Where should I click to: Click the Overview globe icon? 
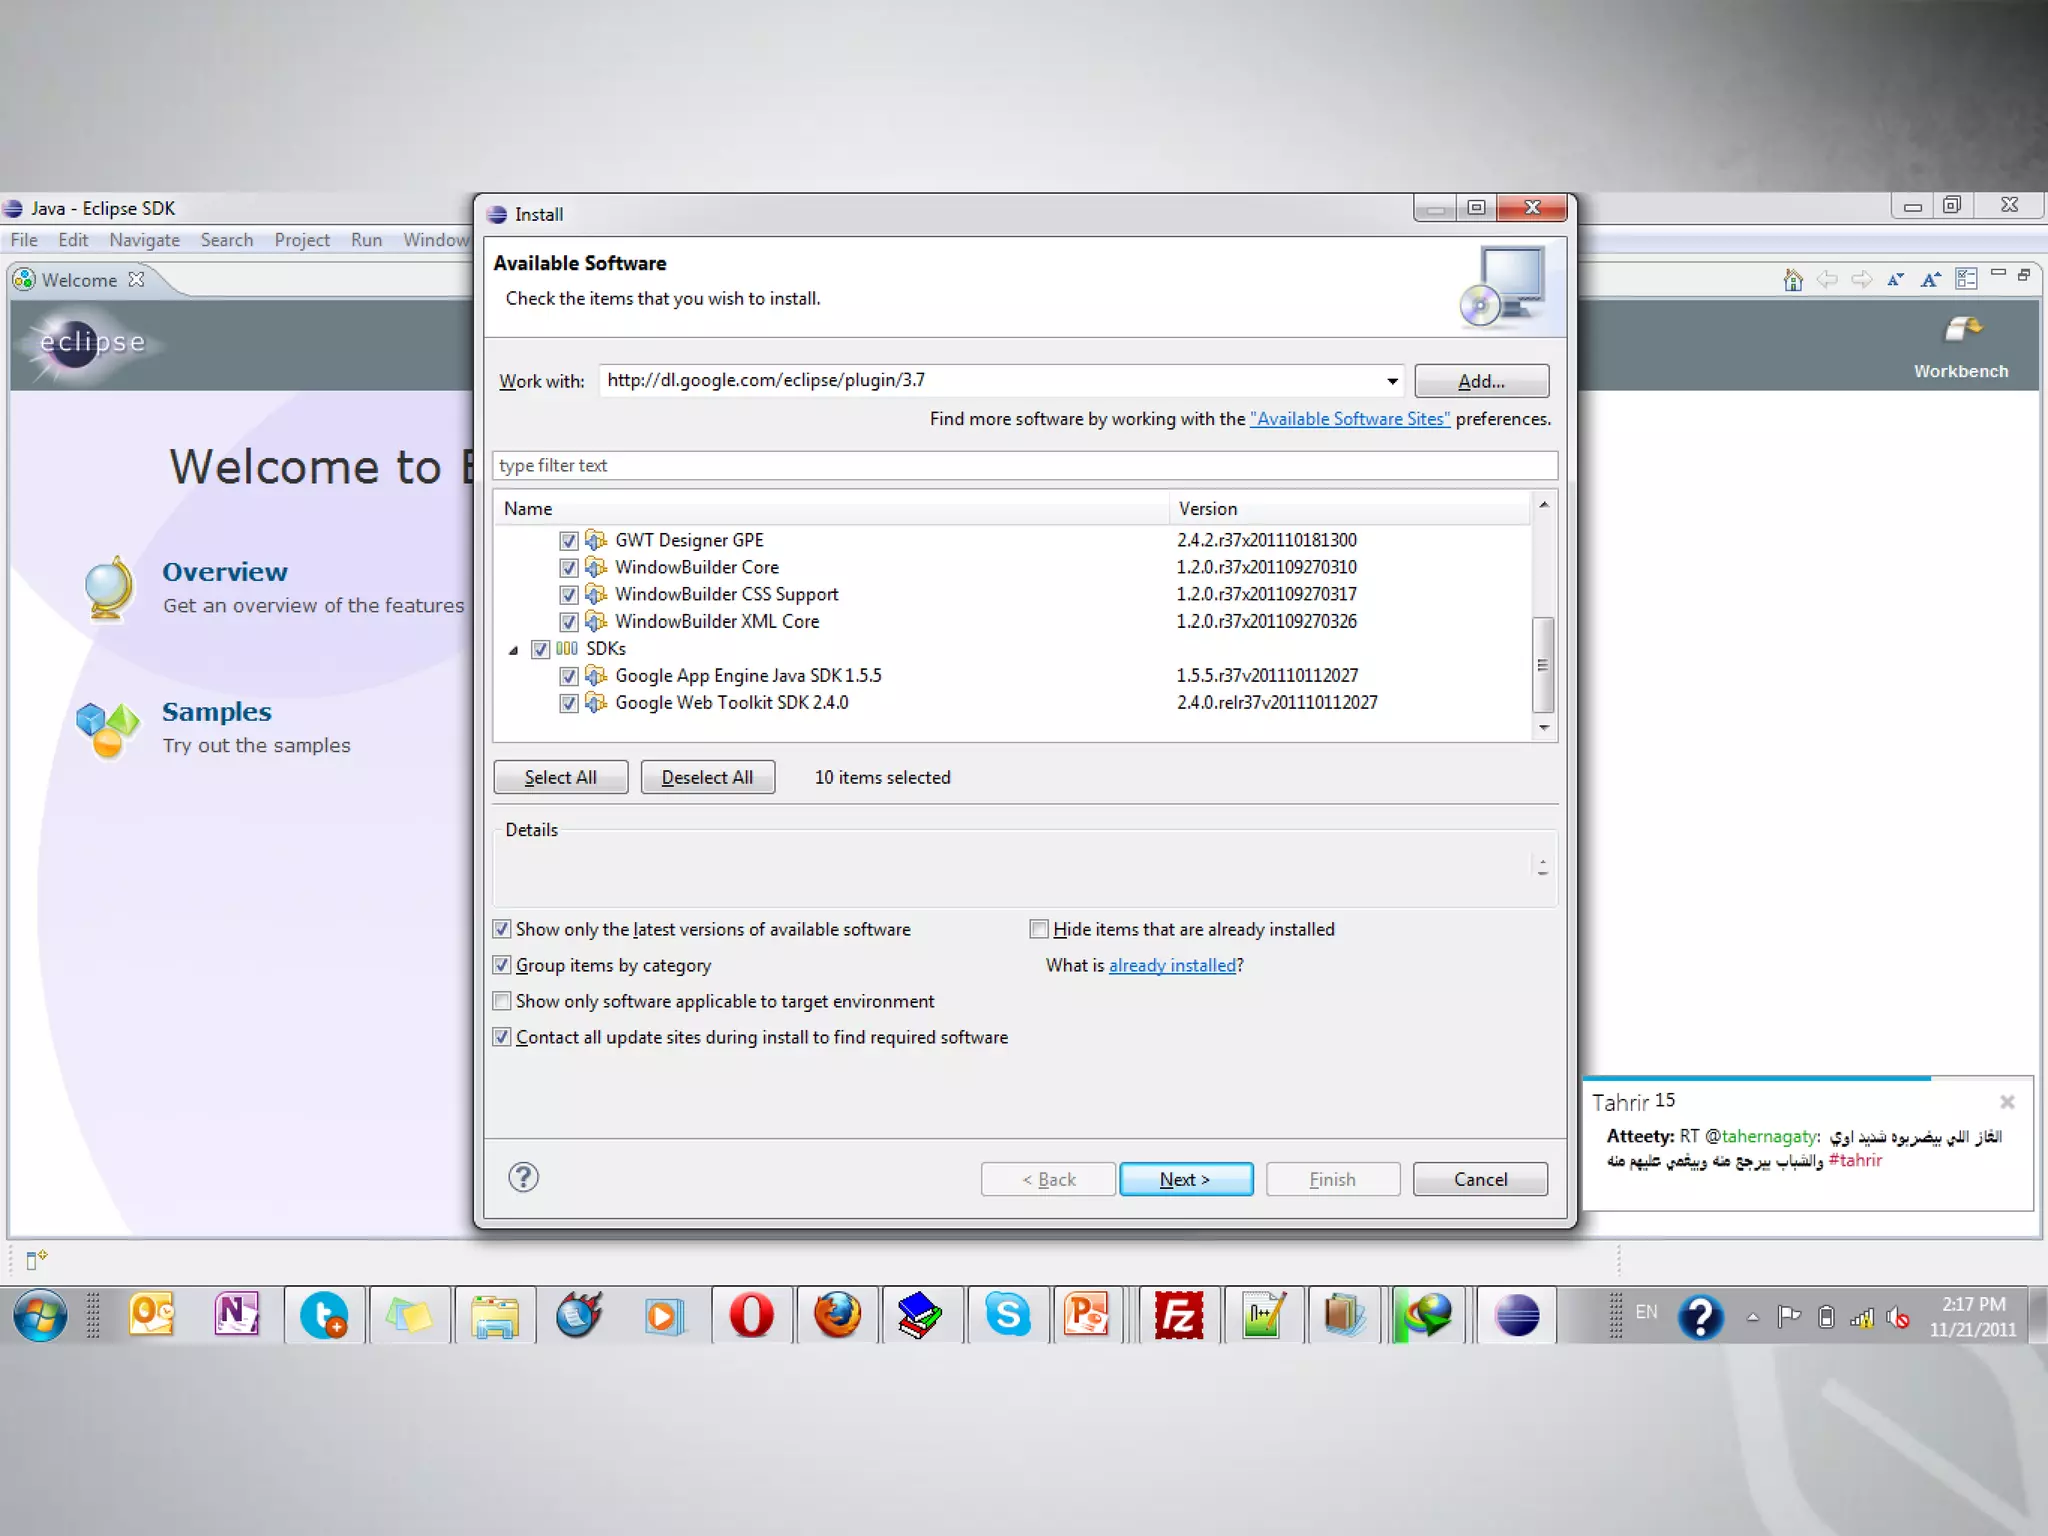coord(109,587)
